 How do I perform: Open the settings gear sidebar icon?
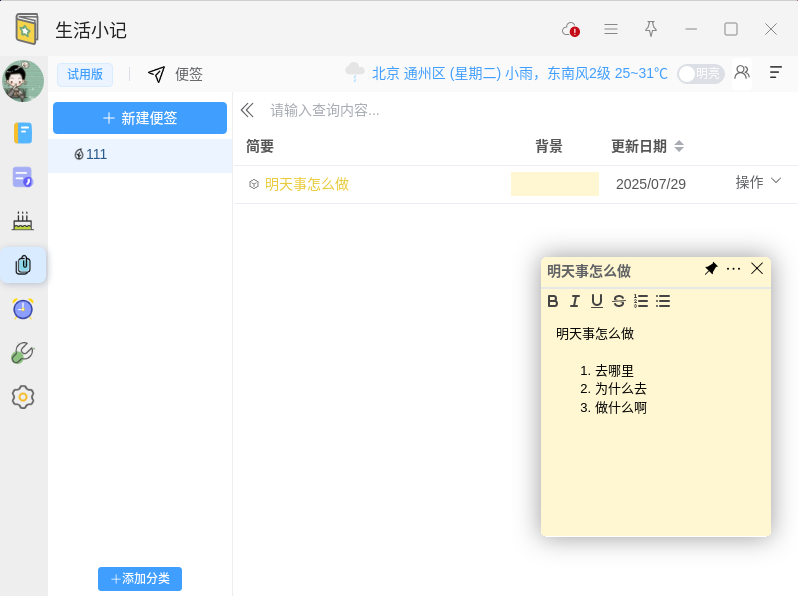point(23,397)
